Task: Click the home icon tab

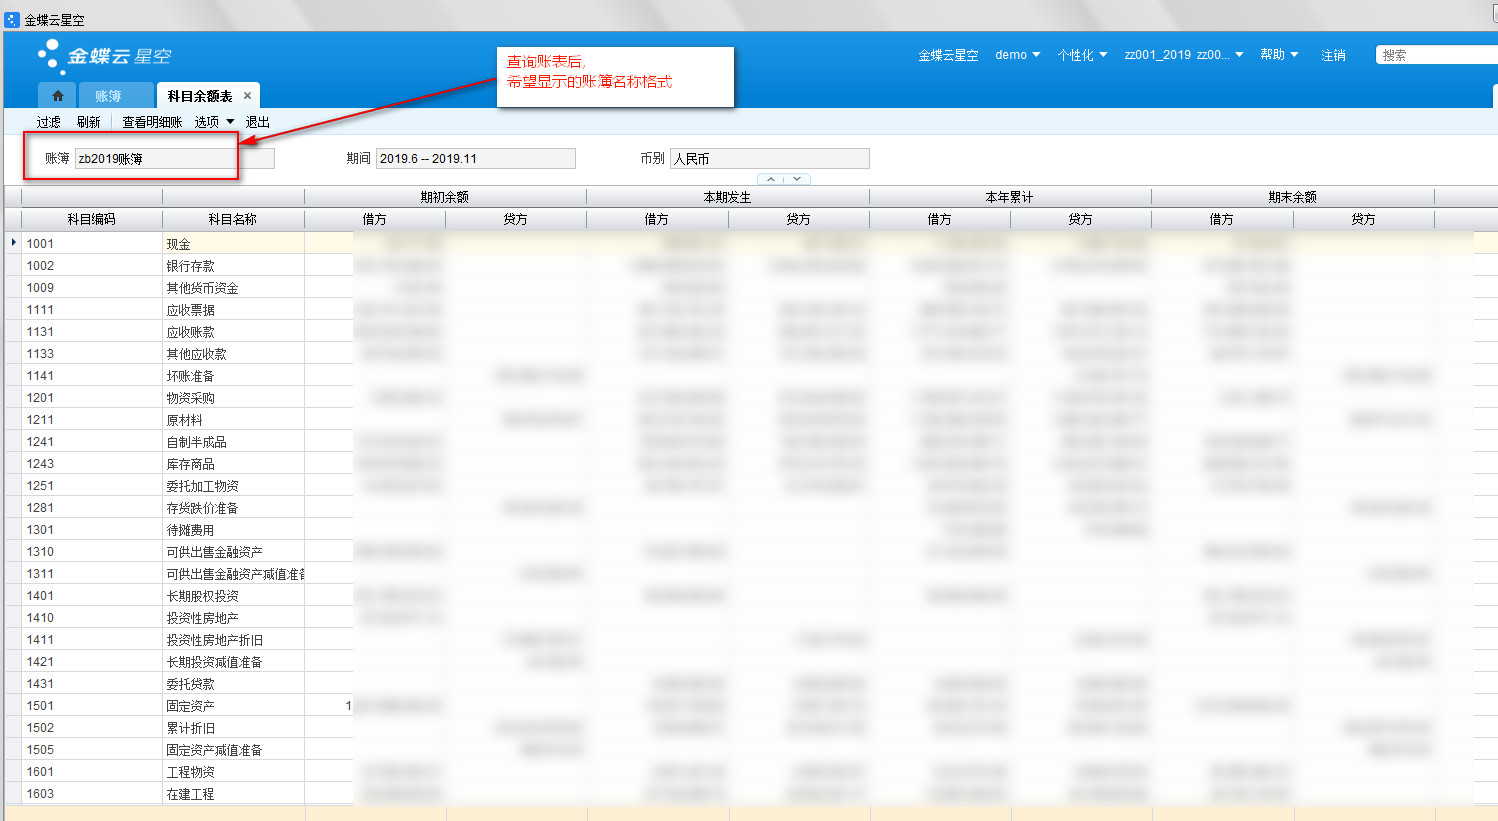Action: pos(57,96)
